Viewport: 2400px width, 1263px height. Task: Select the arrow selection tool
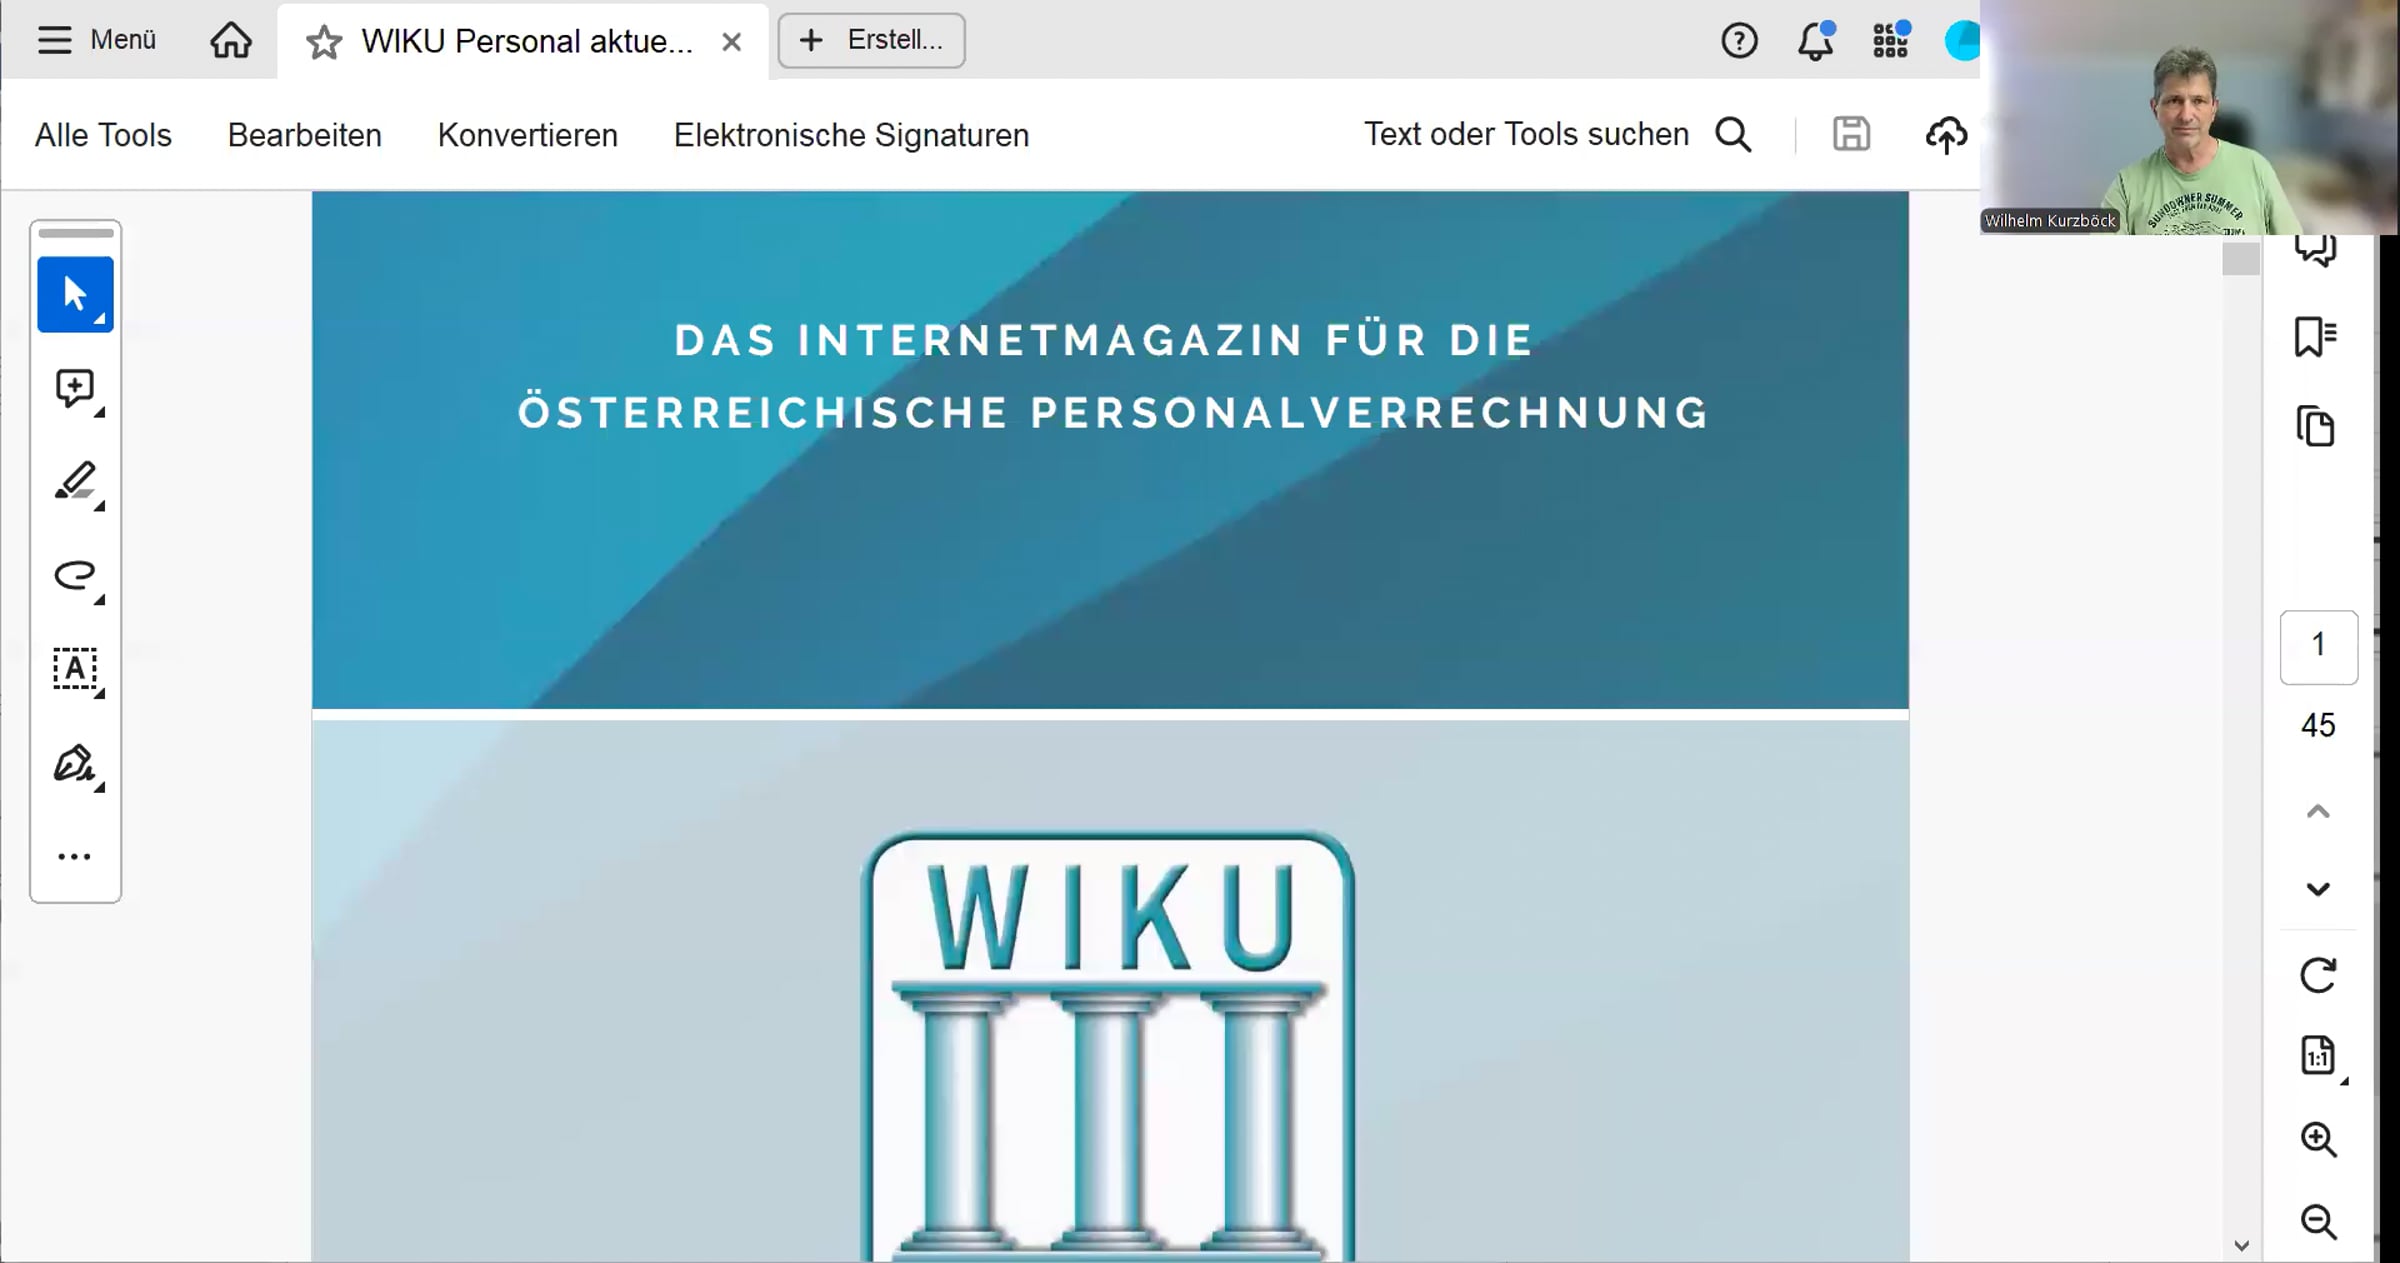point(75,294)
